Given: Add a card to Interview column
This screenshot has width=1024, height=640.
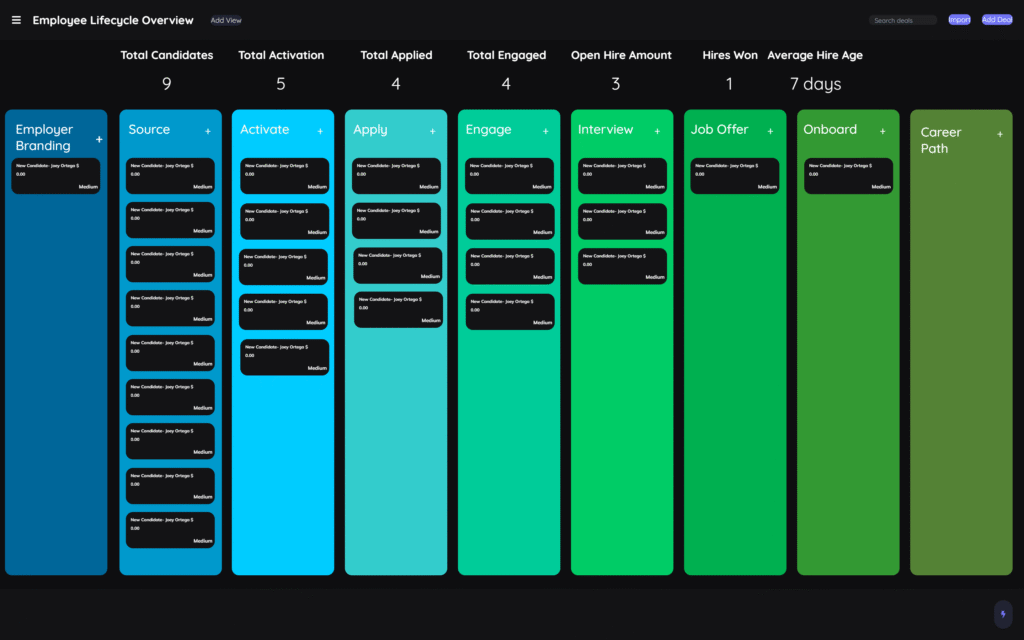Looking at the screenshot, I should (x=657, y=131).
